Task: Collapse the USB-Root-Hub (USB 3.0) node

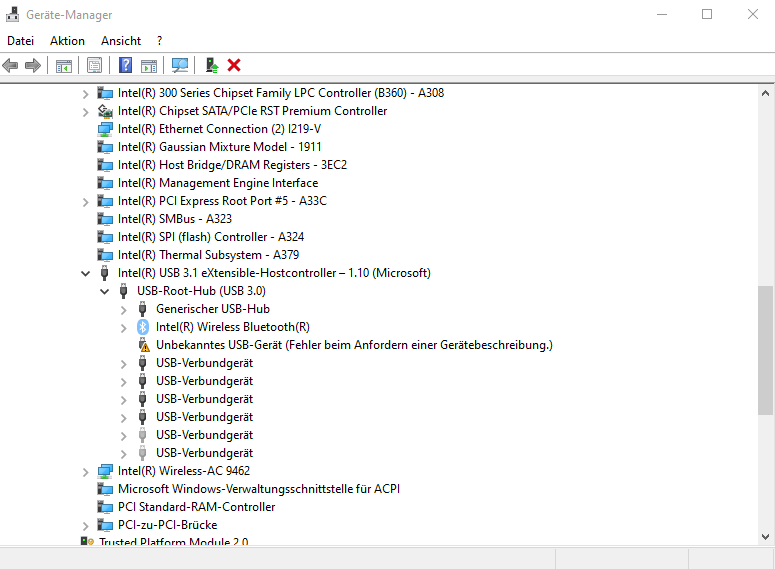Action: pos(105,291)
